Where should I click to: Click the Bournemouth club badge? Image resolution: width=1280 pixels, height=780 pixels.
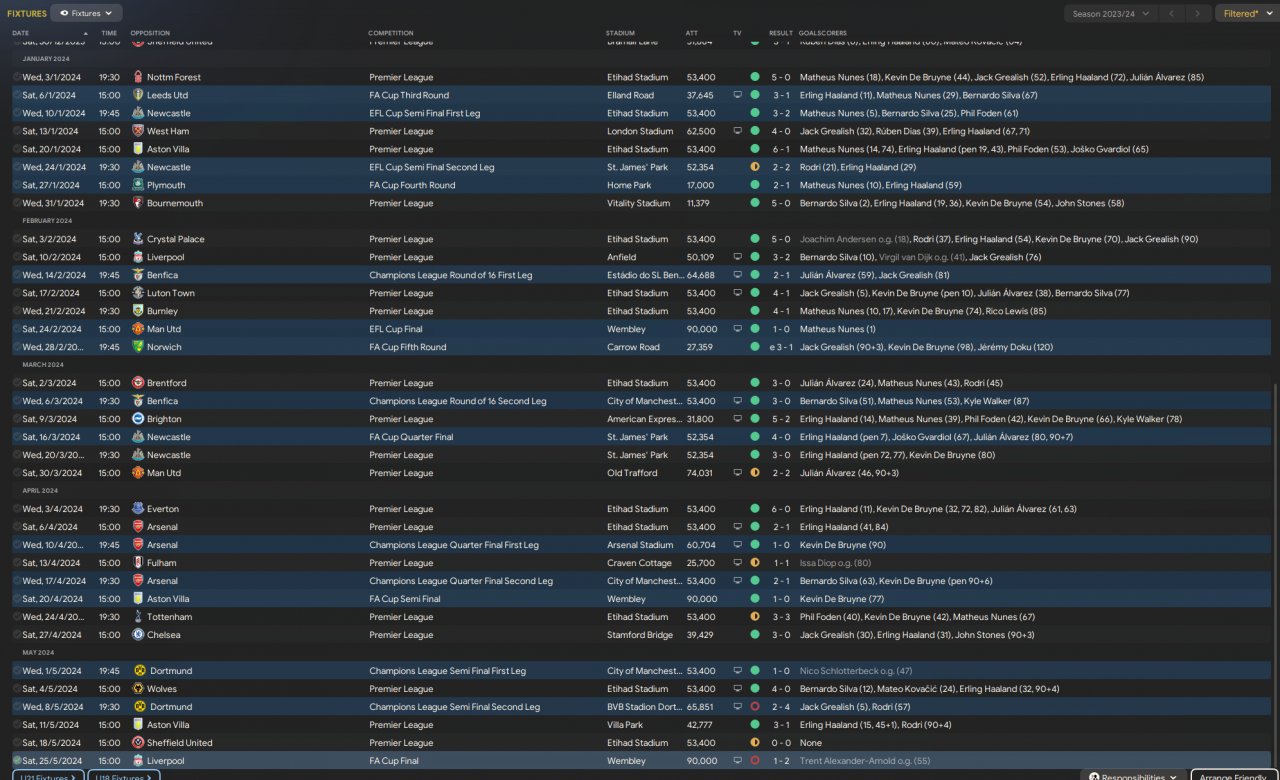pos(138,203)
